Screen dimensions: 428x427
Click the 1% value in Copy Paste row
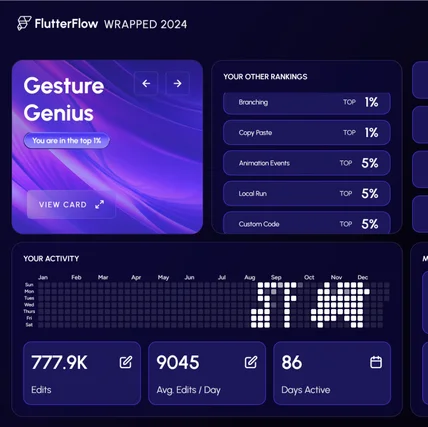(371, 133)
